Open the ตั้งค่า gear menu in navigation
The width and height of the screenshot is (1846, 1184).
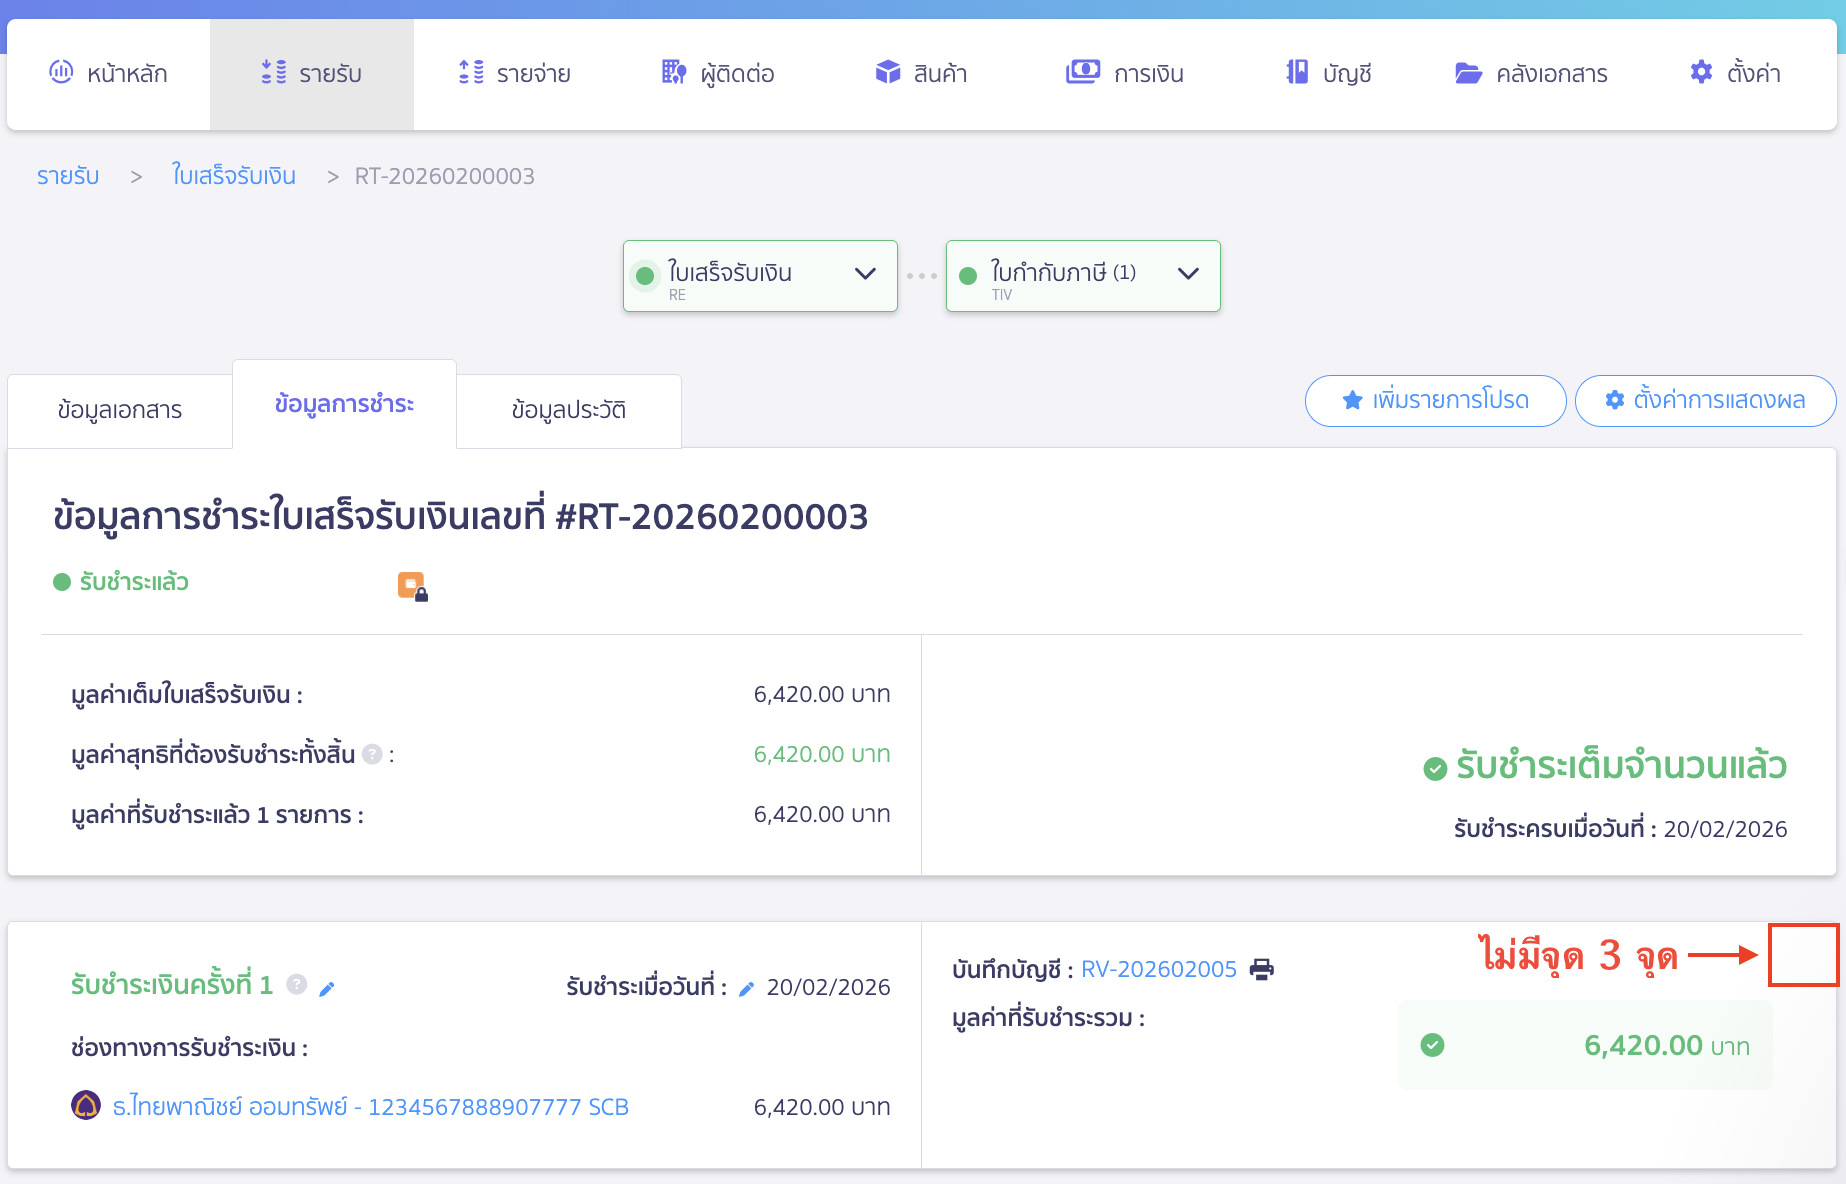coord(1735,73)
